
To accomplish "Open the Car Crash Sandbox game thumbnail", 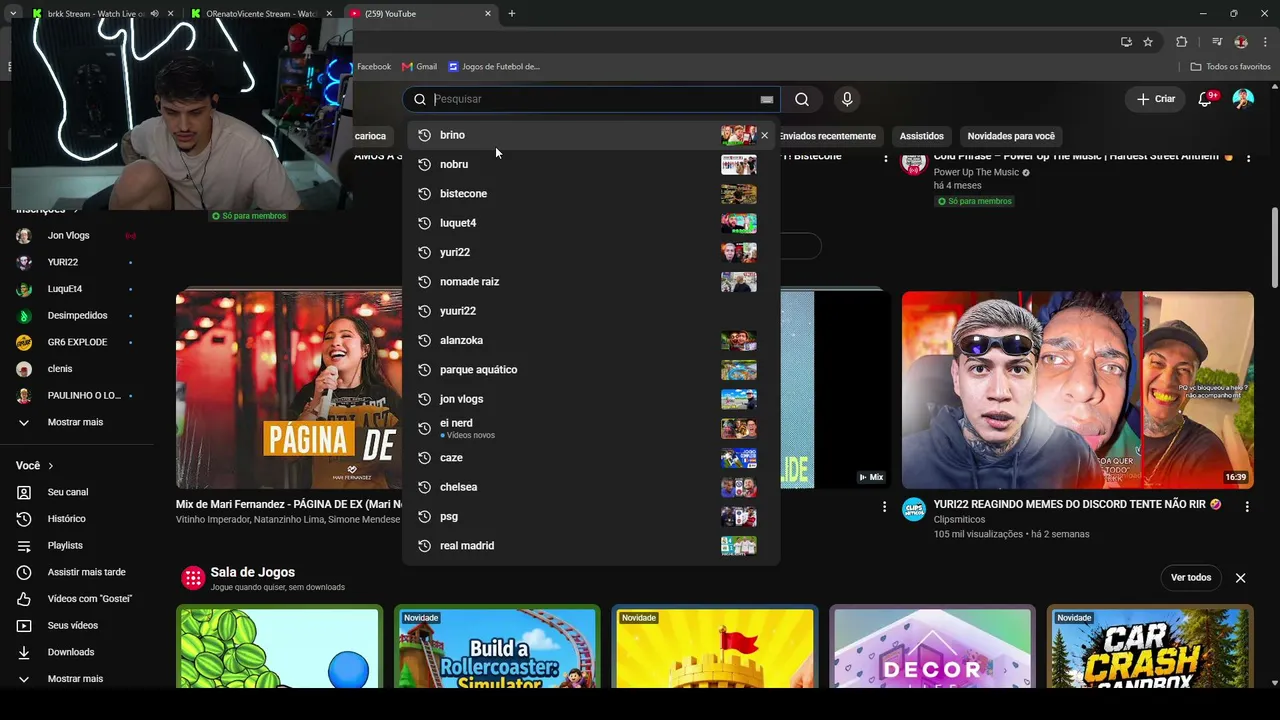I will [1150, 647].
